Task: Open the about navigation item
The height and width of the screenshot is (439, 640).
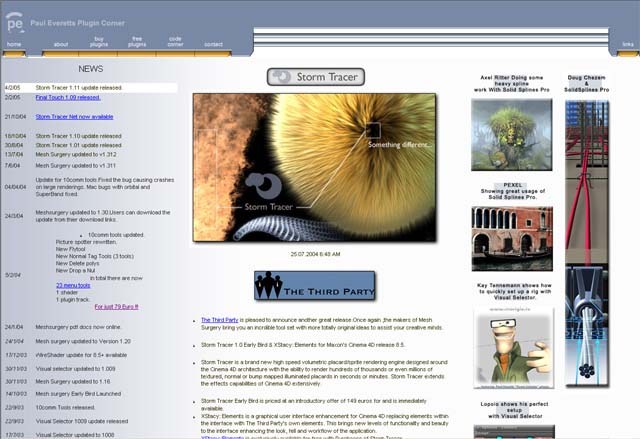Action: click(x=61, y=44)
